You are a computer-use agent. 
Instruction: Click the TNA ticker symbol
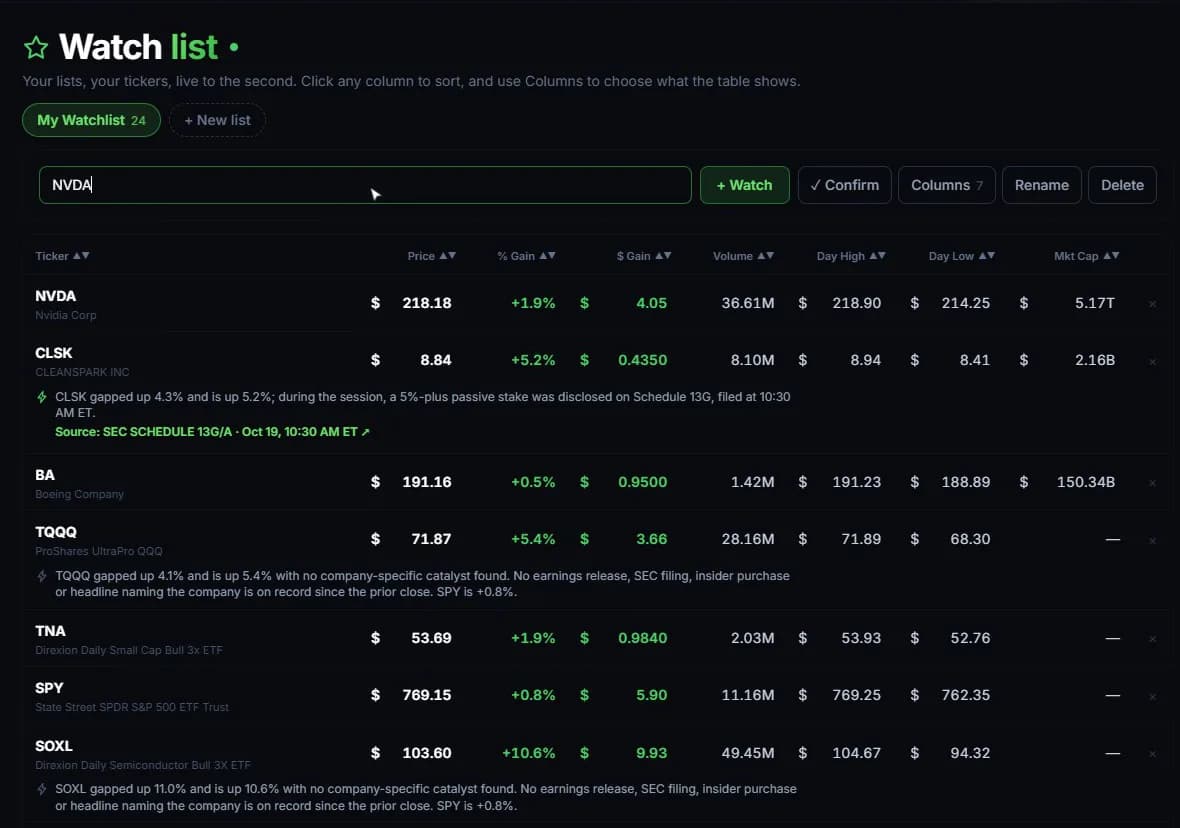50,631
